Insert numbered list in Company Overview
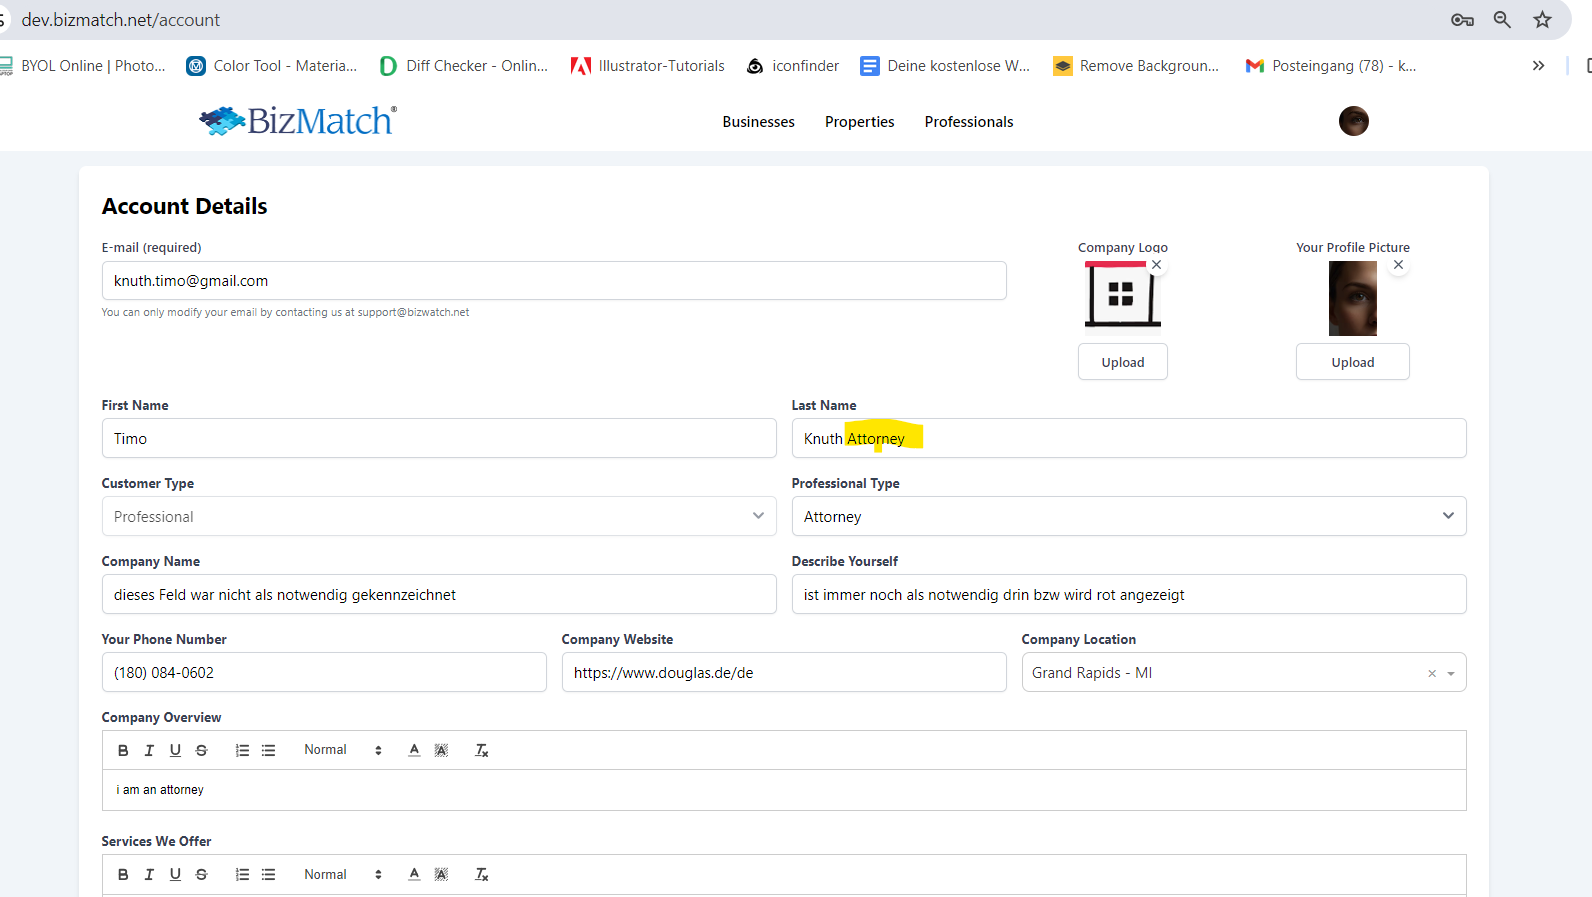The height and width of the screenshot is (897, 1592). pyautogui.click(x=242, y=750)
